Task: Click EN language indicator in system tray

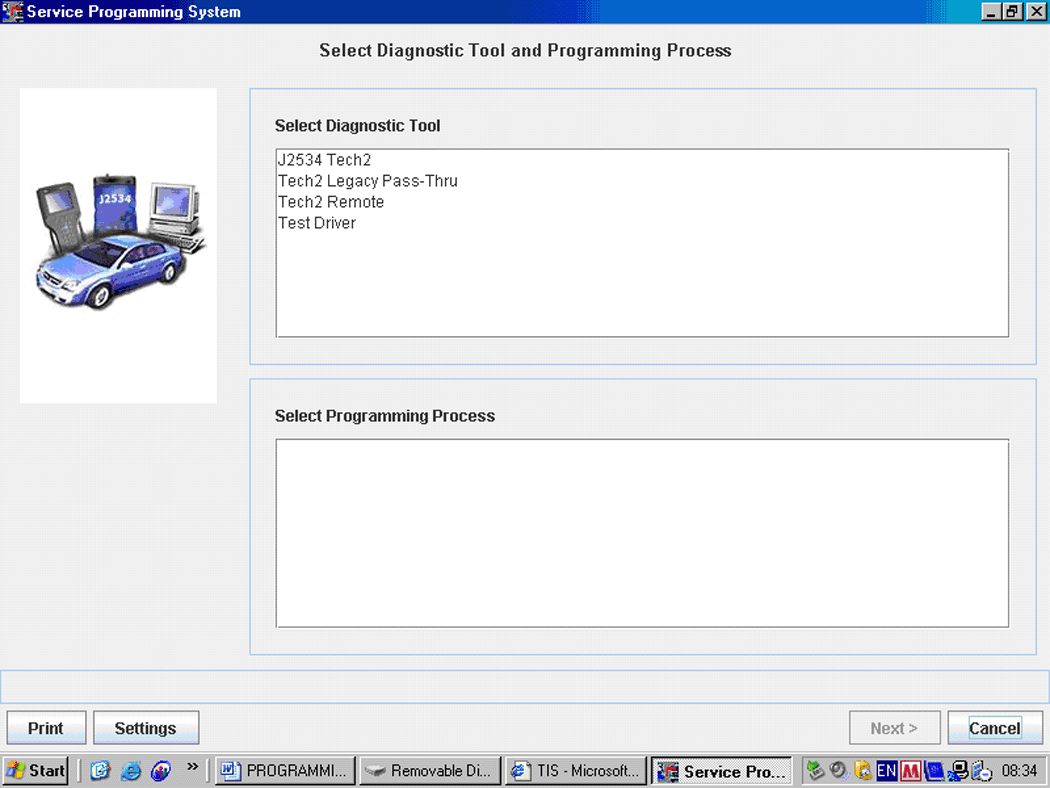Action: (x=886, y=771)
